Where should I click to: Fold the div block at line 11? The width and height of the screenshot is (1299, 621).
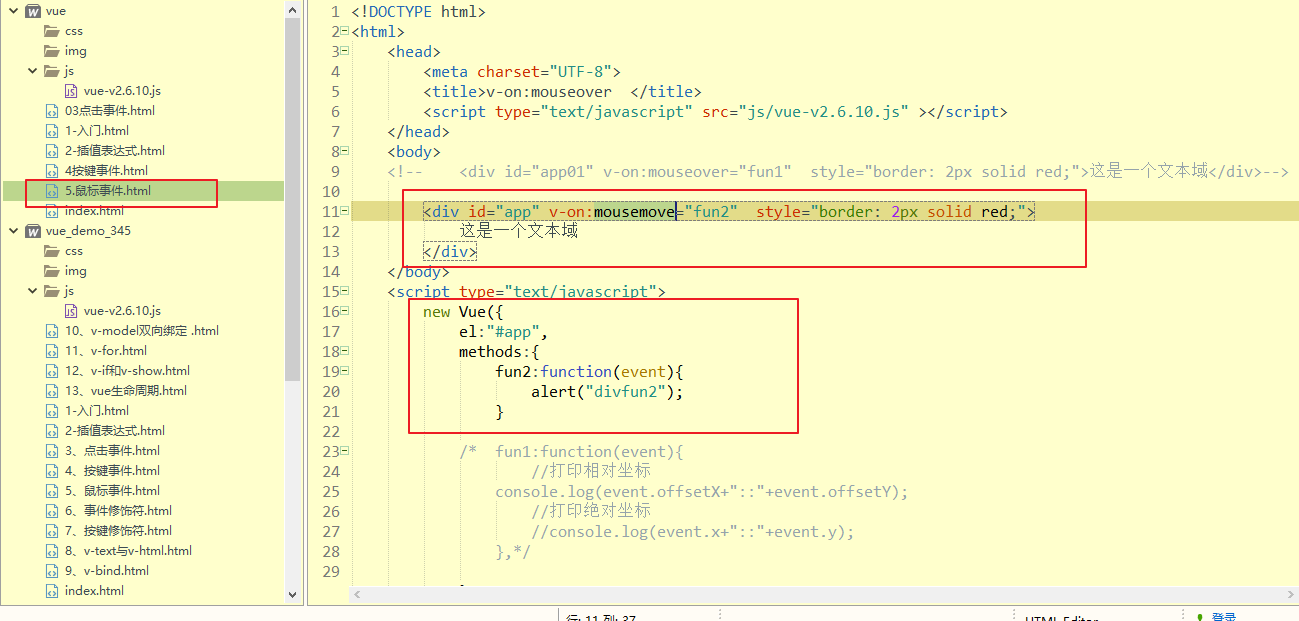click(344, 211)
